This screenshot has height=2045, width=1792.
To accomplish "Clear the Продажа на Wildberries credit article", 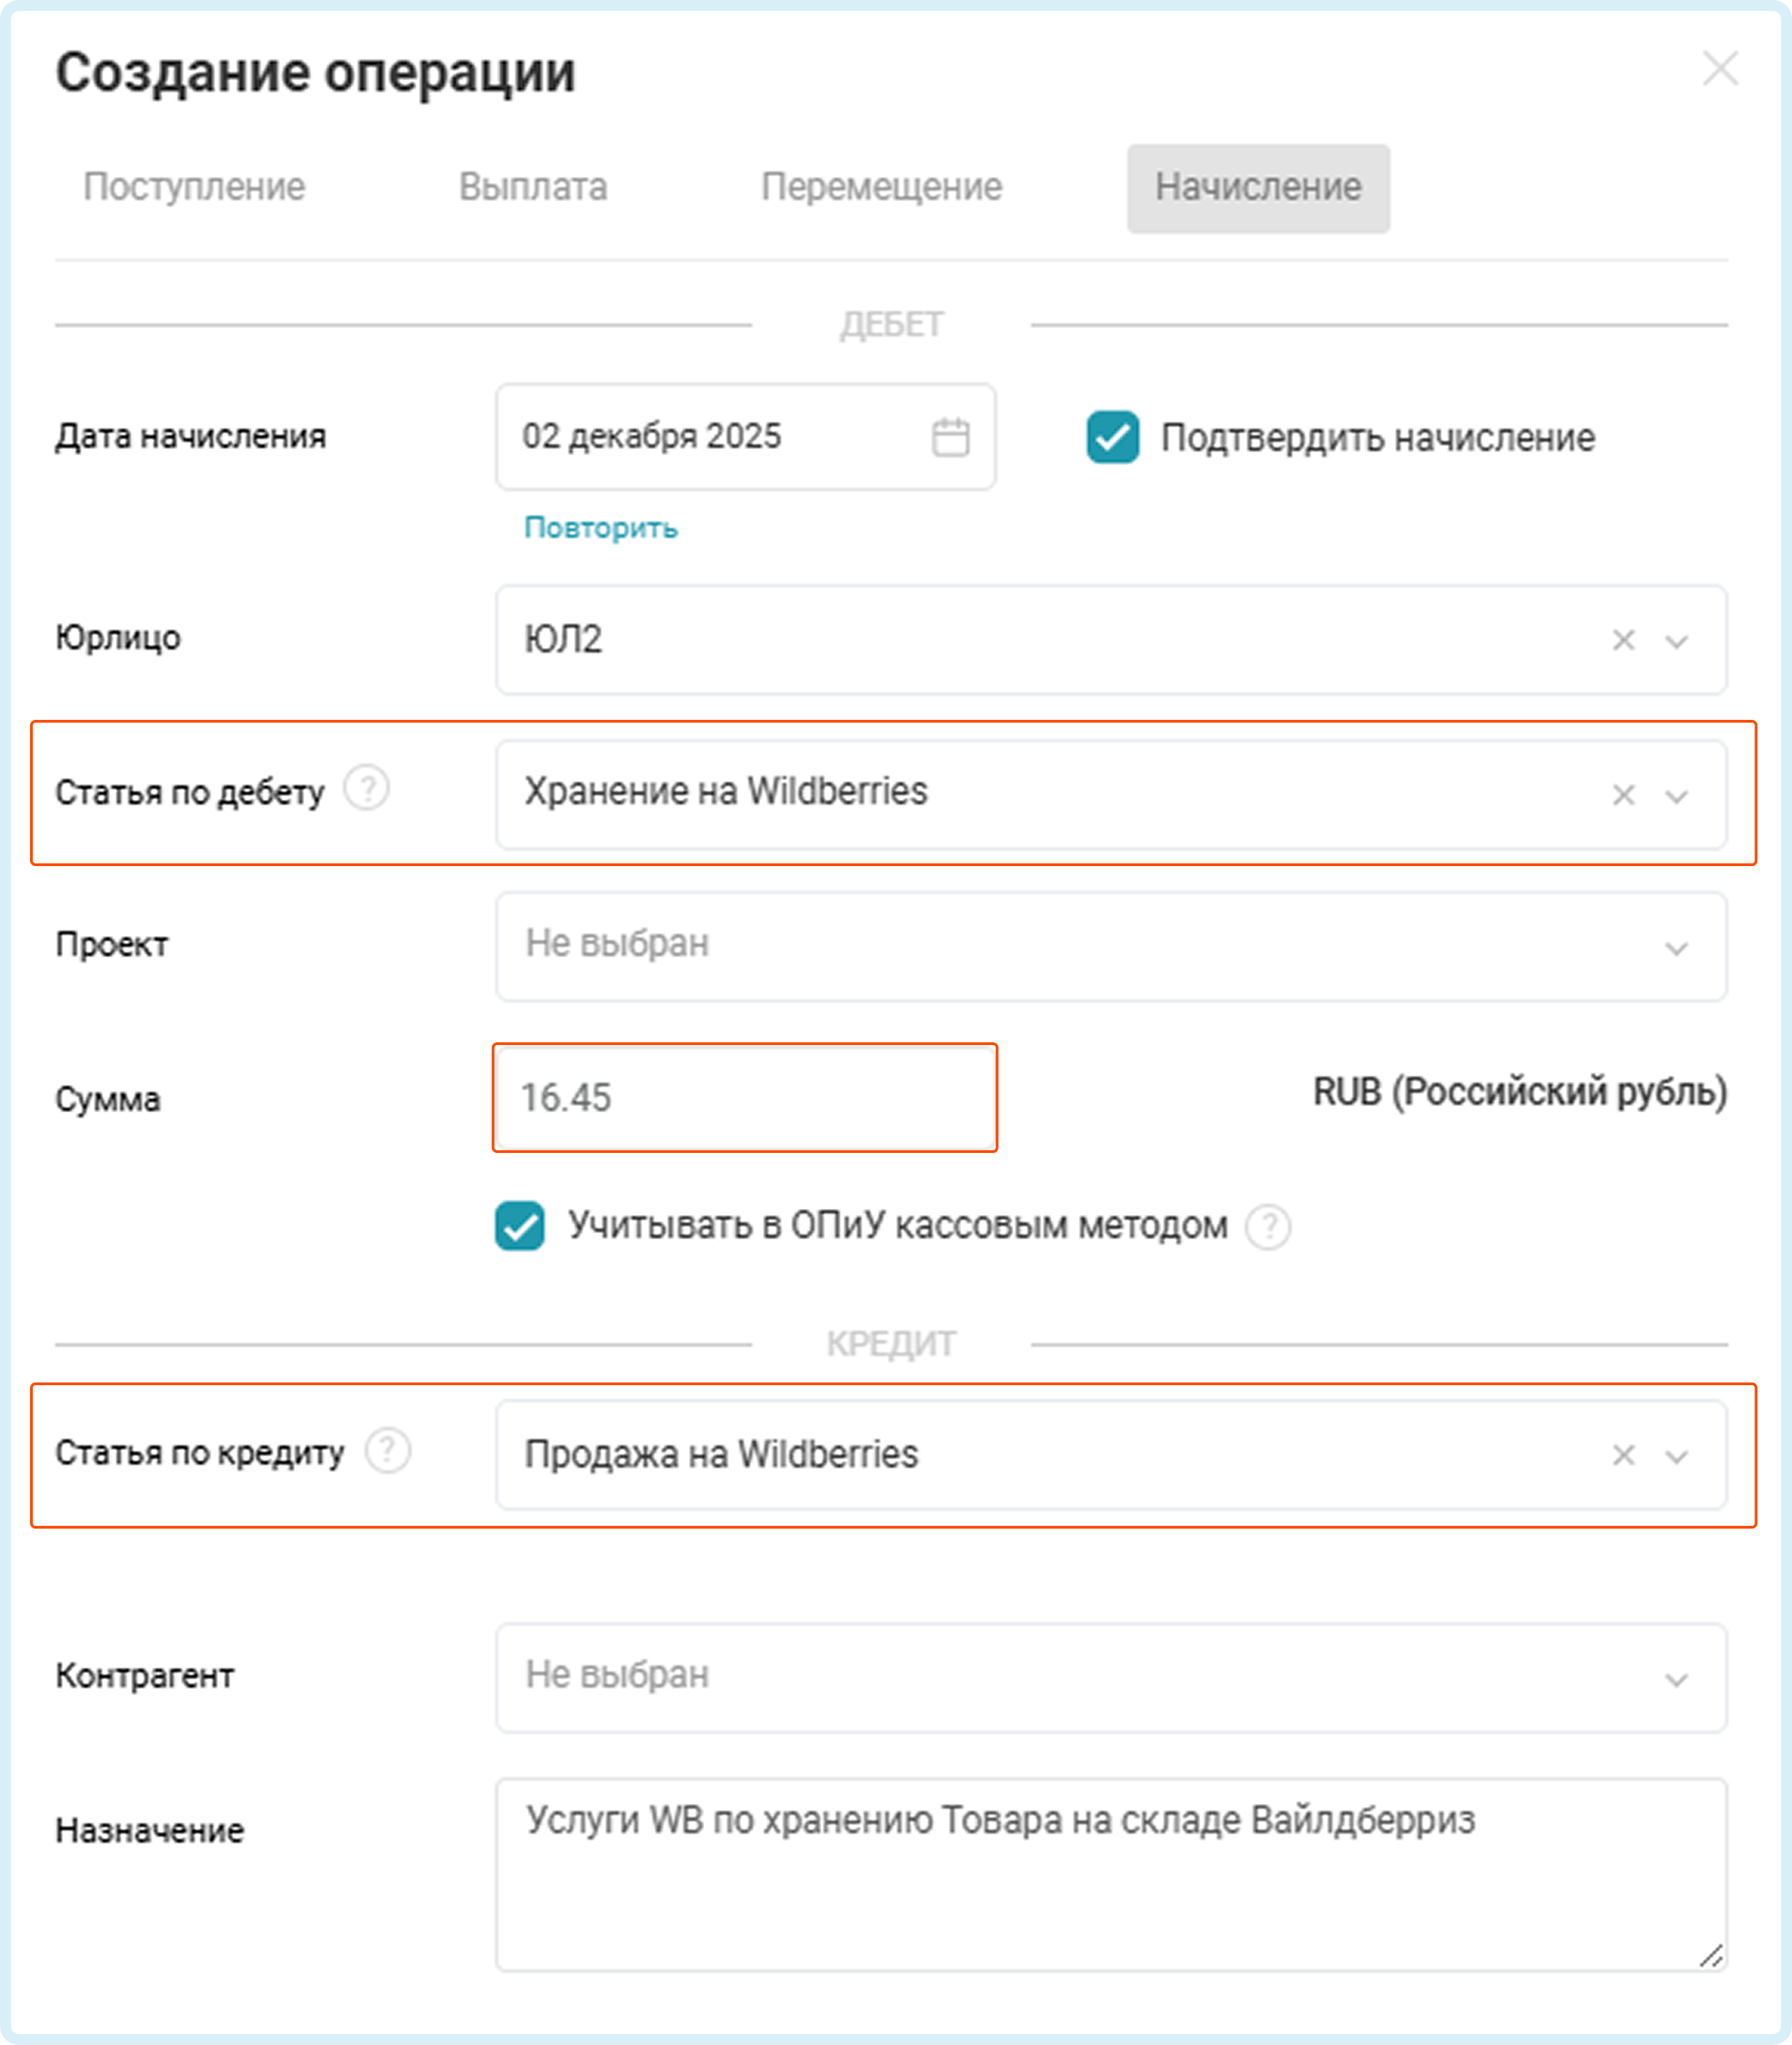I will [x=1623, y=1455].
